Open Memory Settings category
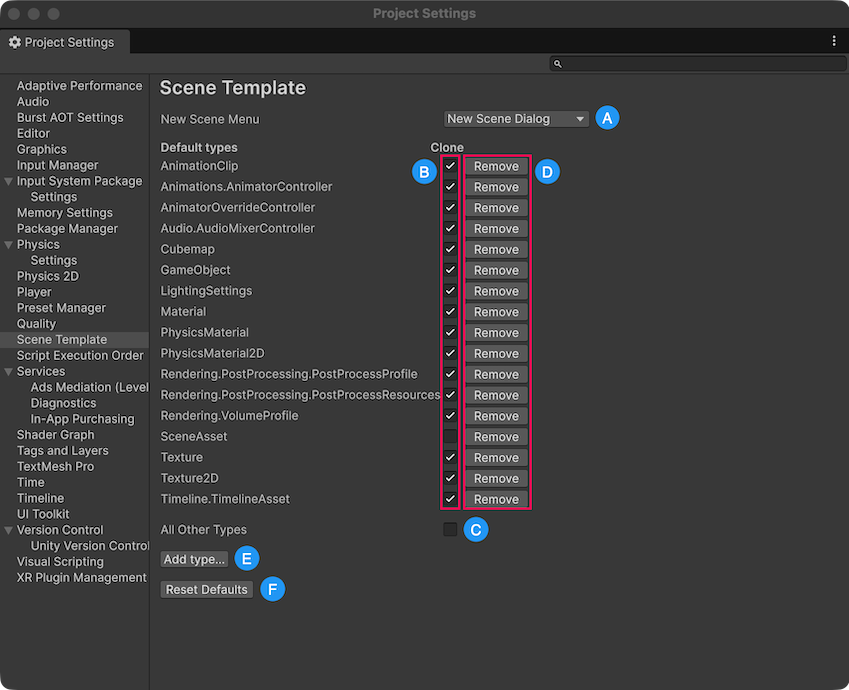The width and height of the screenshot is (849, 690). pyautogui.click(x=64, y=213)
